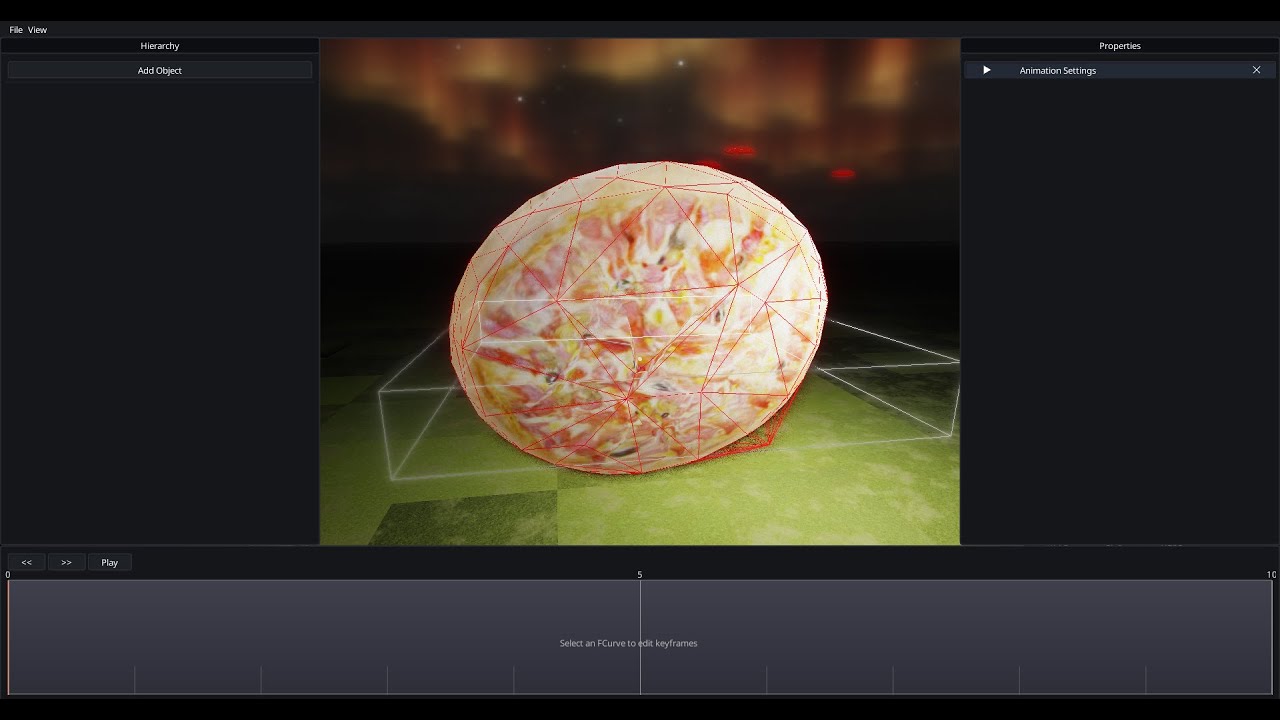This screenshot has height=720, width=1280.
Task: Open the File menu
Action: point(16,30)
